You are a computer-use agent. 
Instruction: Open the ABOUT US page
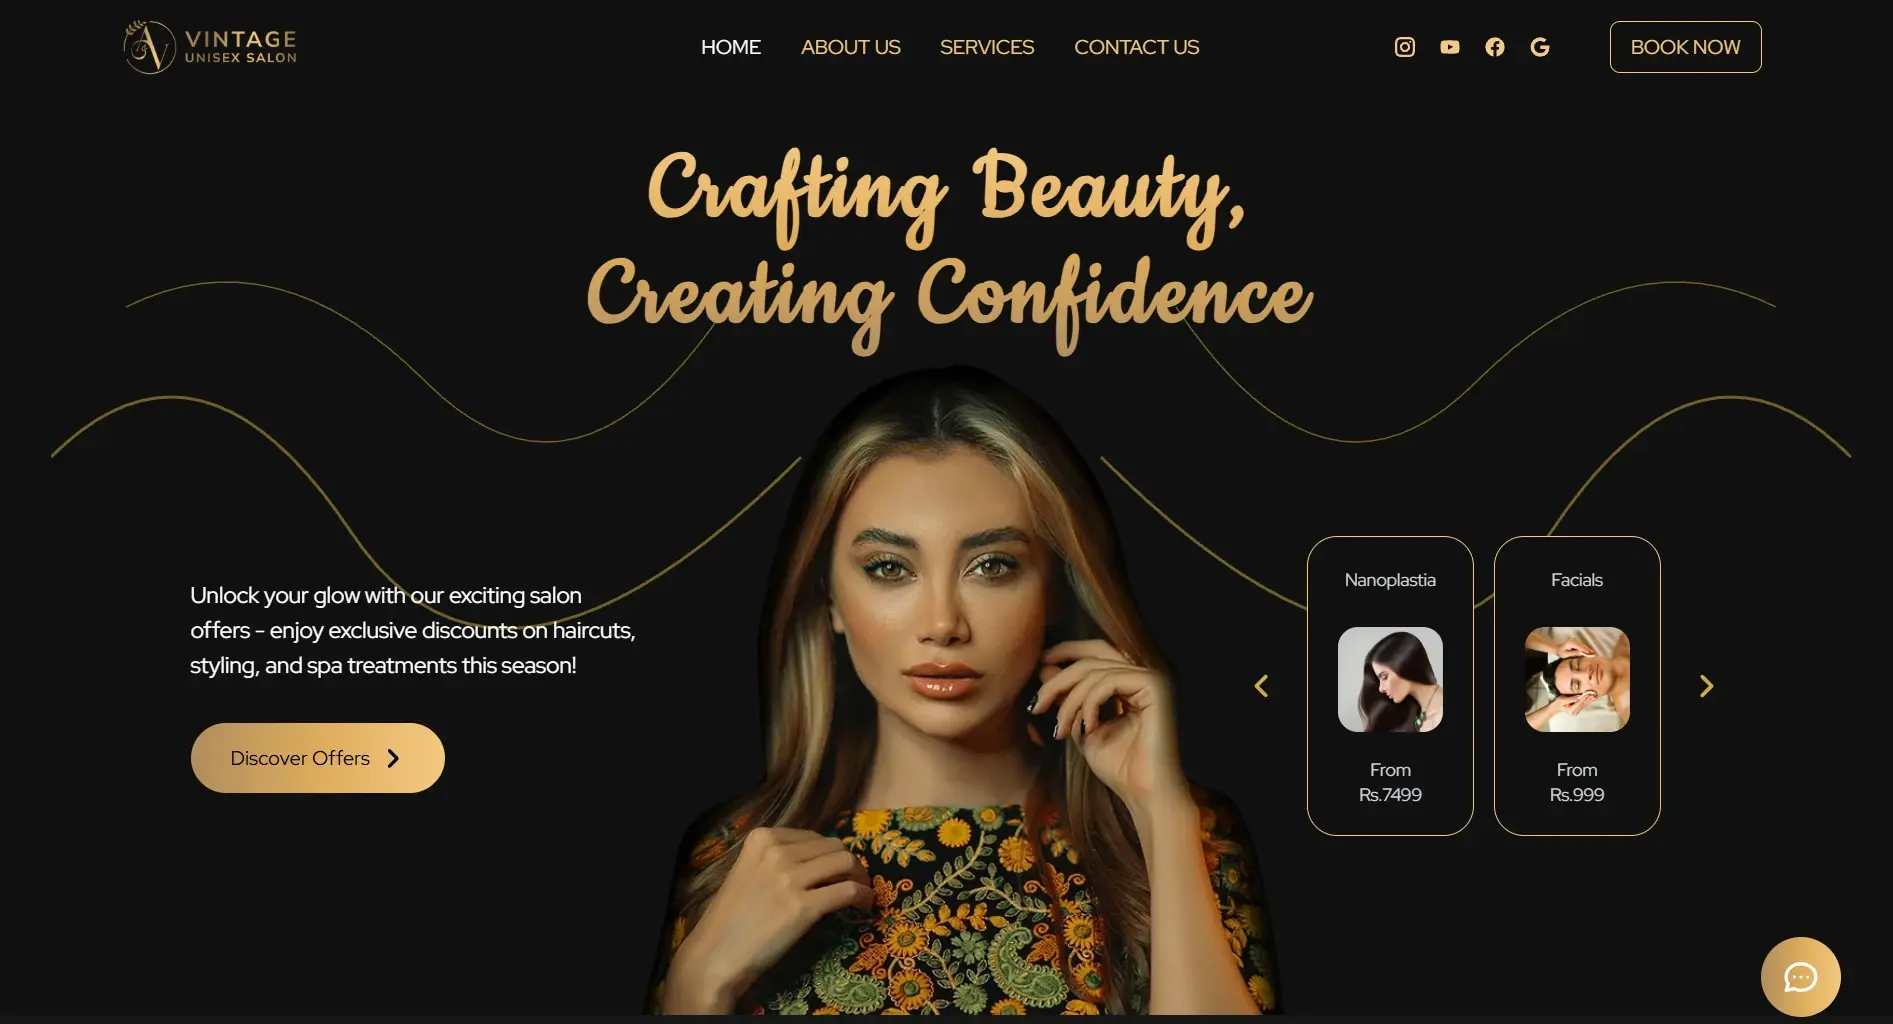[850, 47]
